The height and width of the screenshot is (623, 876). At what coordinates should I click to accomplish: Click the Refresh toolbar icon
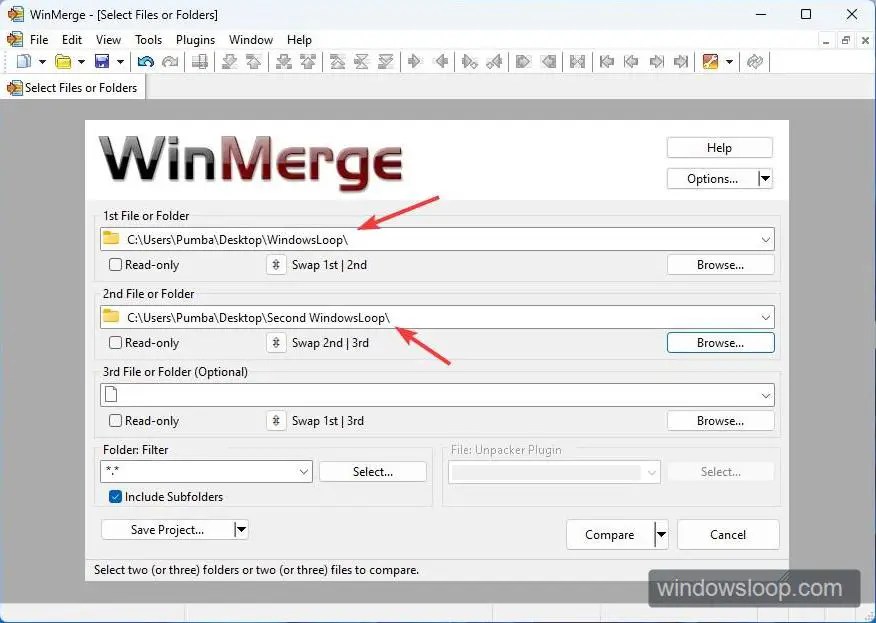pyautogui.click(x=755, y=61)
